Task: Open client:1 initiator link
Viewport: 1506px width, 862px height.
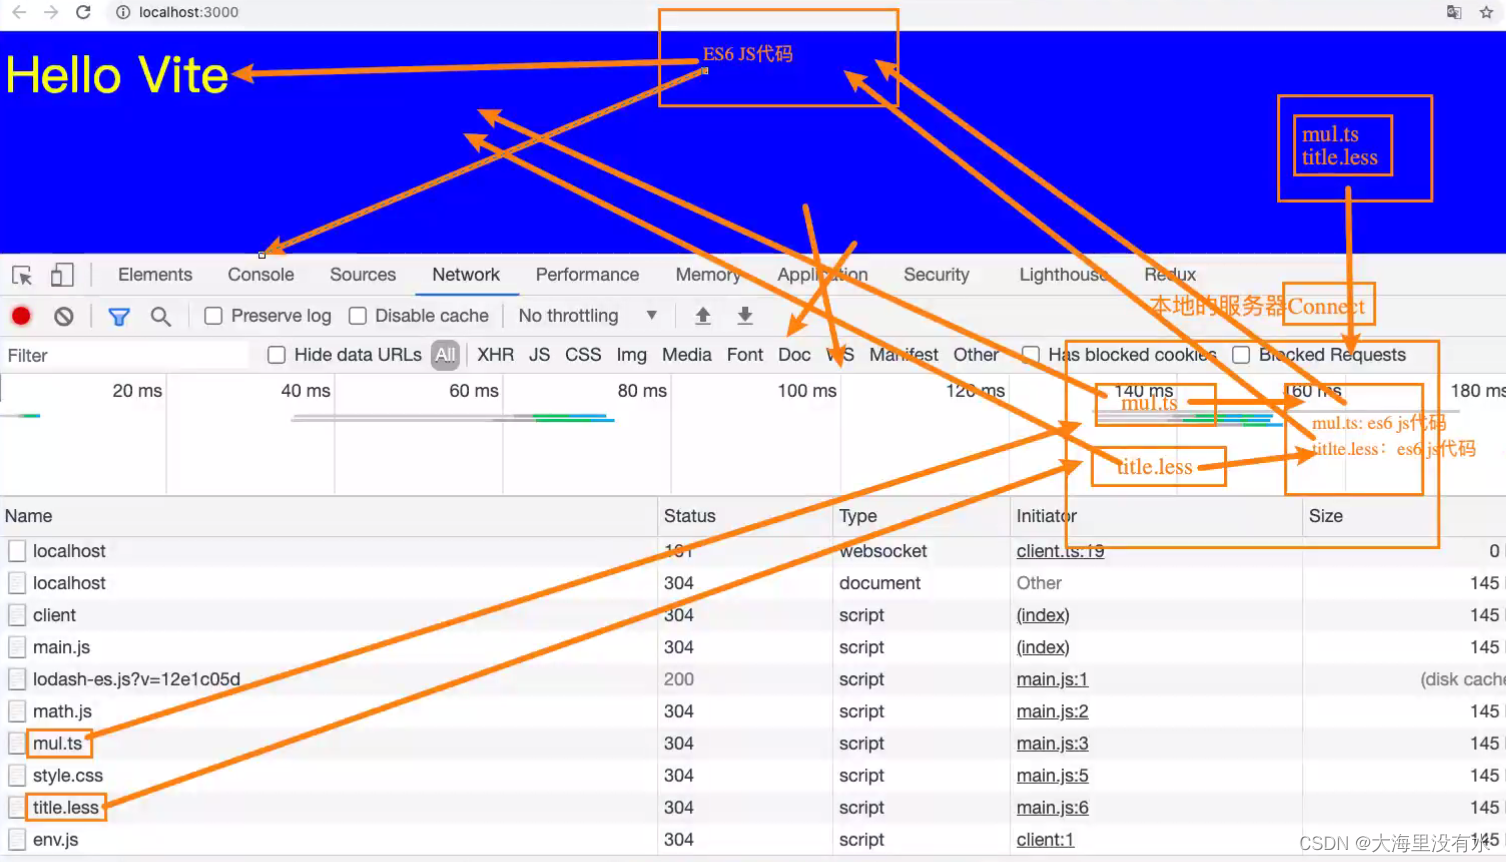Action: click(x=1045, y=839)
